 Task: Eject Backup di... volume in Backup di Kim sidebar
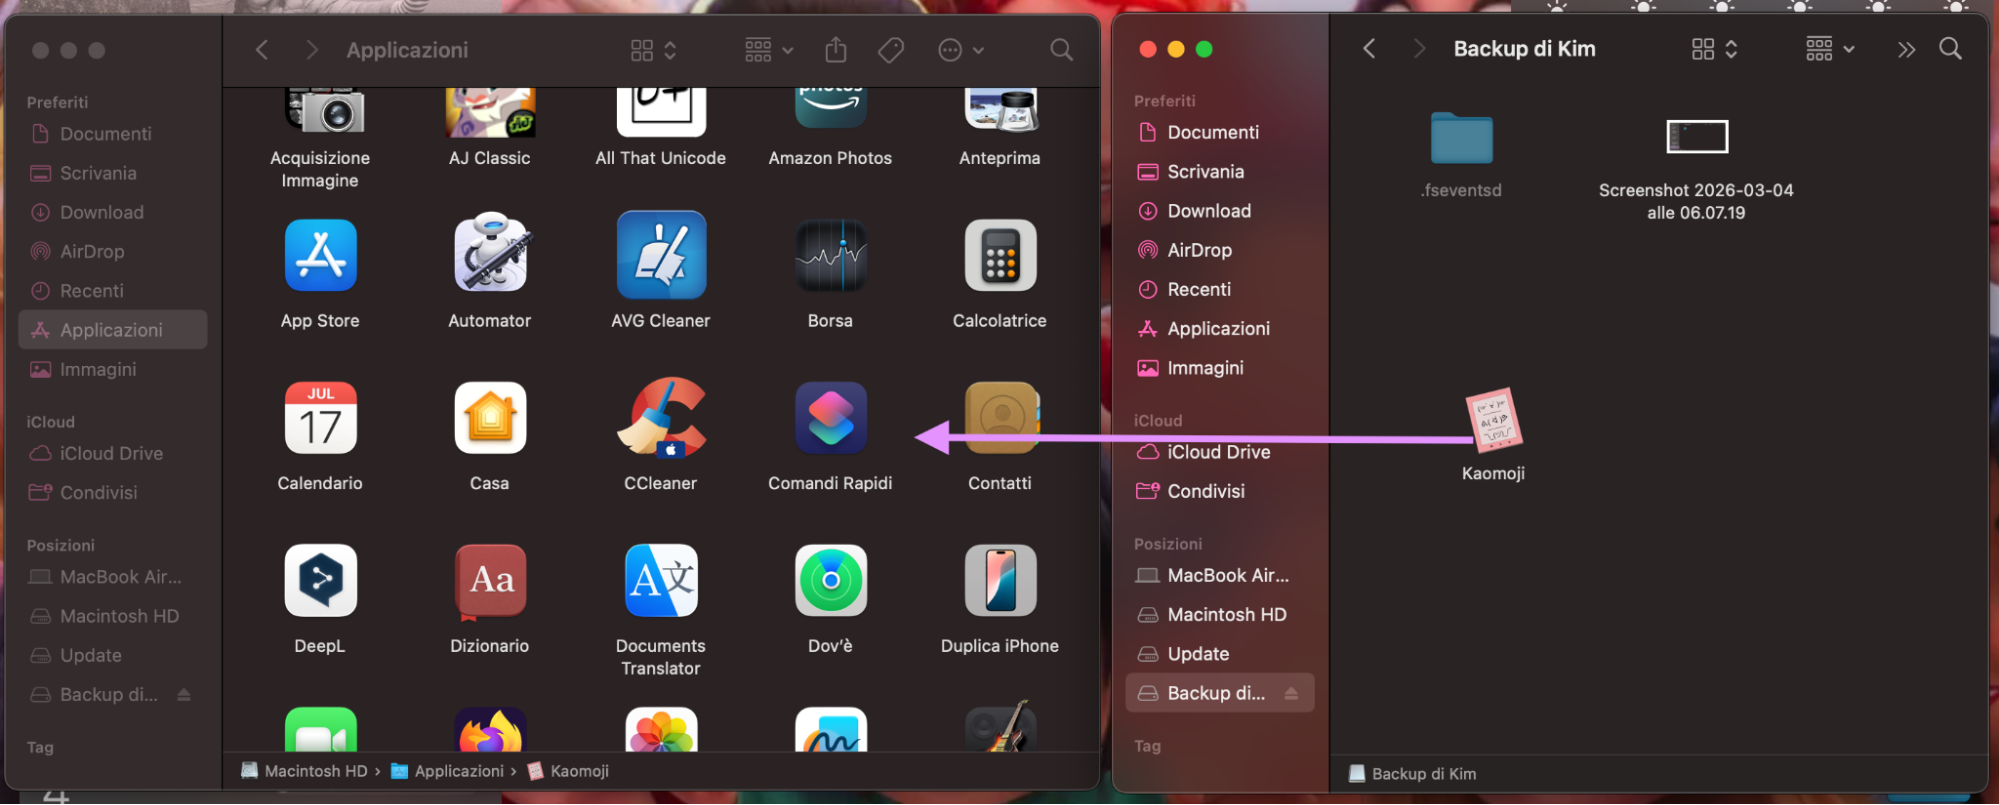coord(1291,693)
